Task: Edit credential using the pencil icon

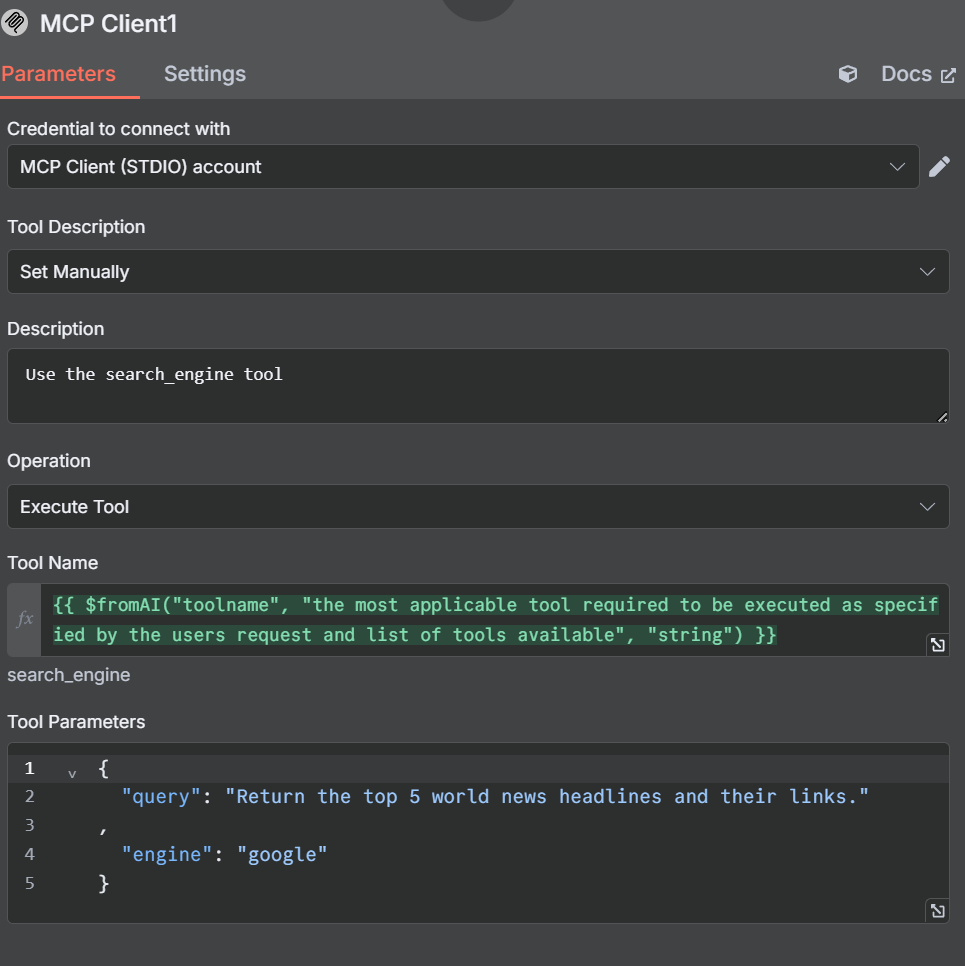Action: (939, 166)
